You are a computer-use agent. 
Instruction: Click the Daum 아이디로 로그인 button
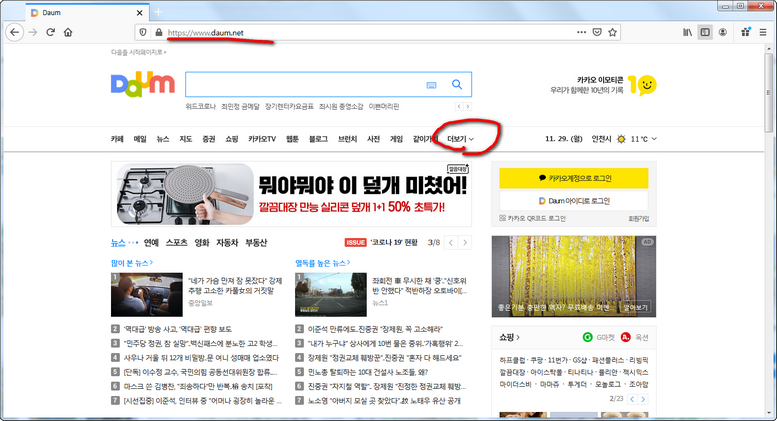pos(573,201)
